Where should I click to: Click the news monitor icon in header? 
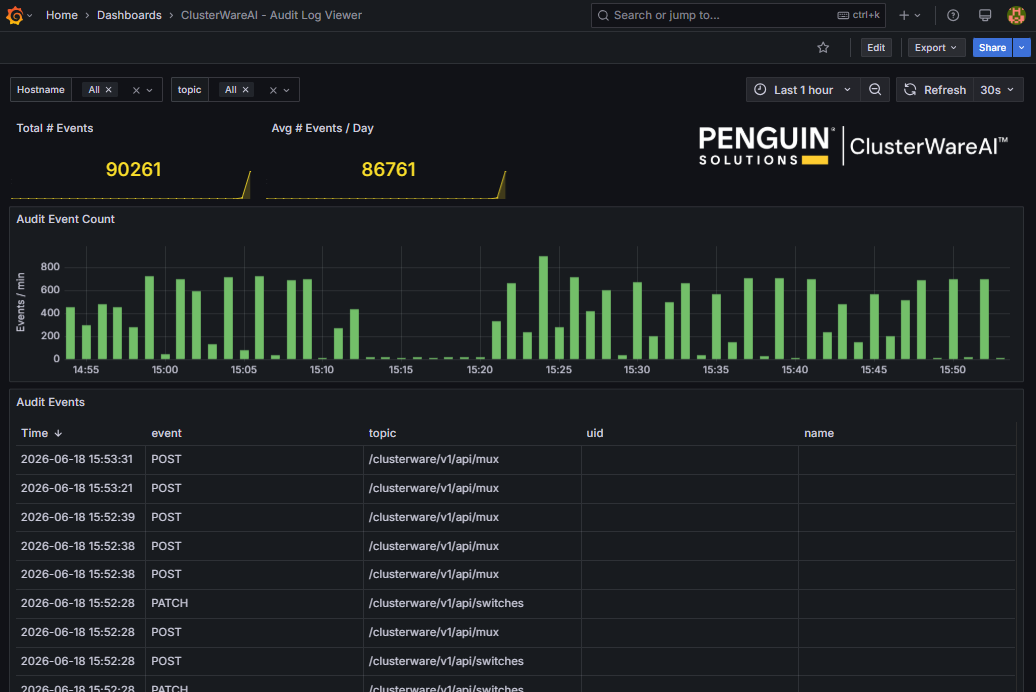click(985, 15)
